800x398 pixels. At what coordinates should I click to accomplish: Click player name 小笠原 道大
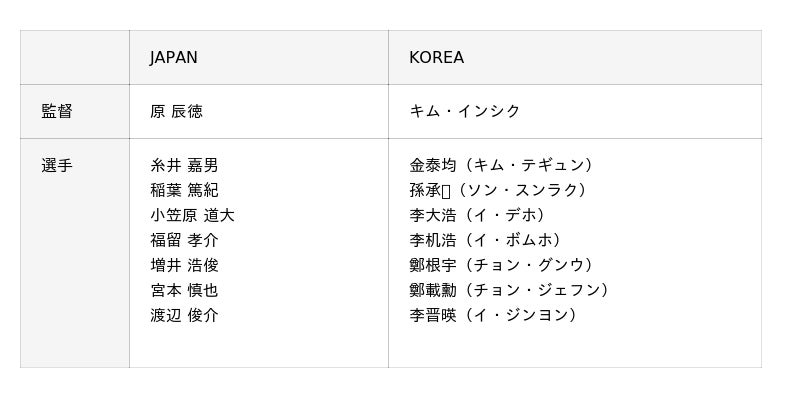pyautogui.click(x=192, y=215)
